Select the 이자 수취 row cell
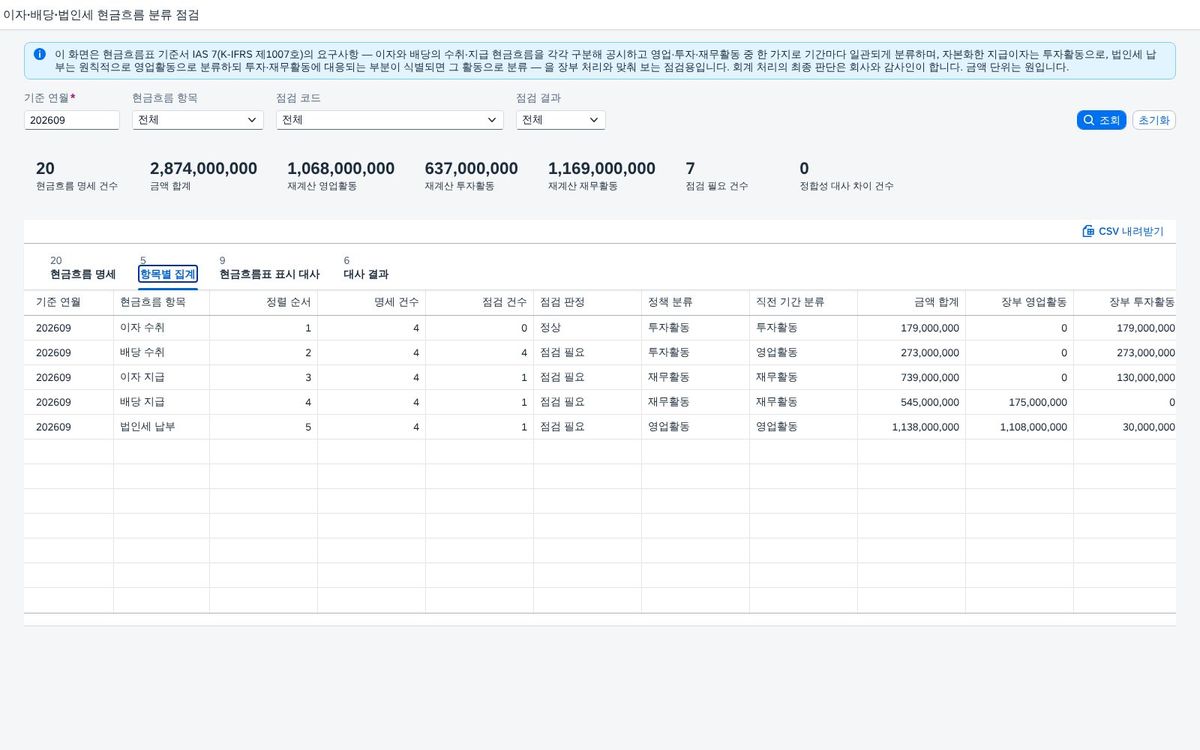The image size is (1200, 750). (161, 328)
